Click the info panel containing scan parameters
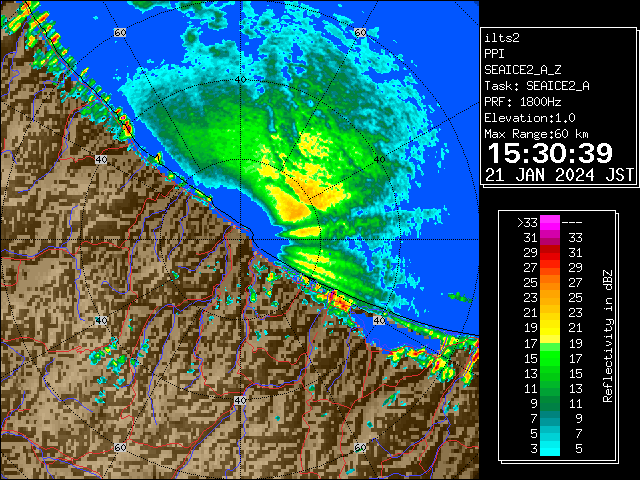The width and height of the screenshot is (640, 480). click(x=559, y=107)
